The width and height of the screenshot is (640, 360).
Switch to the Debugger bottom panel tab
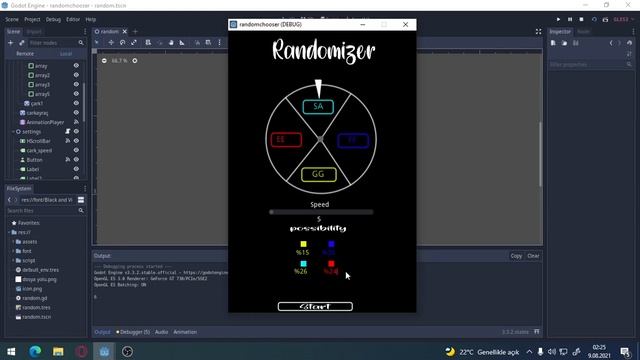[133, 332]
